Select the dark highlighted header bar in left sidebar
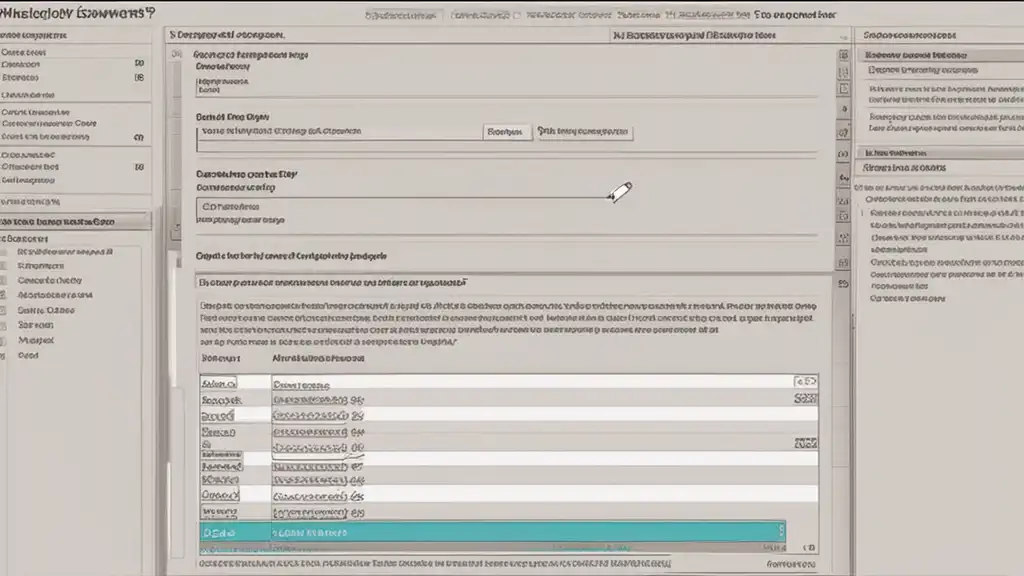Screen dimensions: 1024x576 click(75, 221)
